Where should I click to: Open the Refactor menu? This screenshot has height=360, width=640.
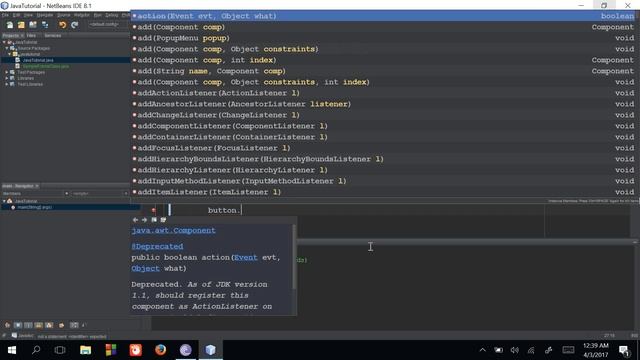(x=82, y=15)
